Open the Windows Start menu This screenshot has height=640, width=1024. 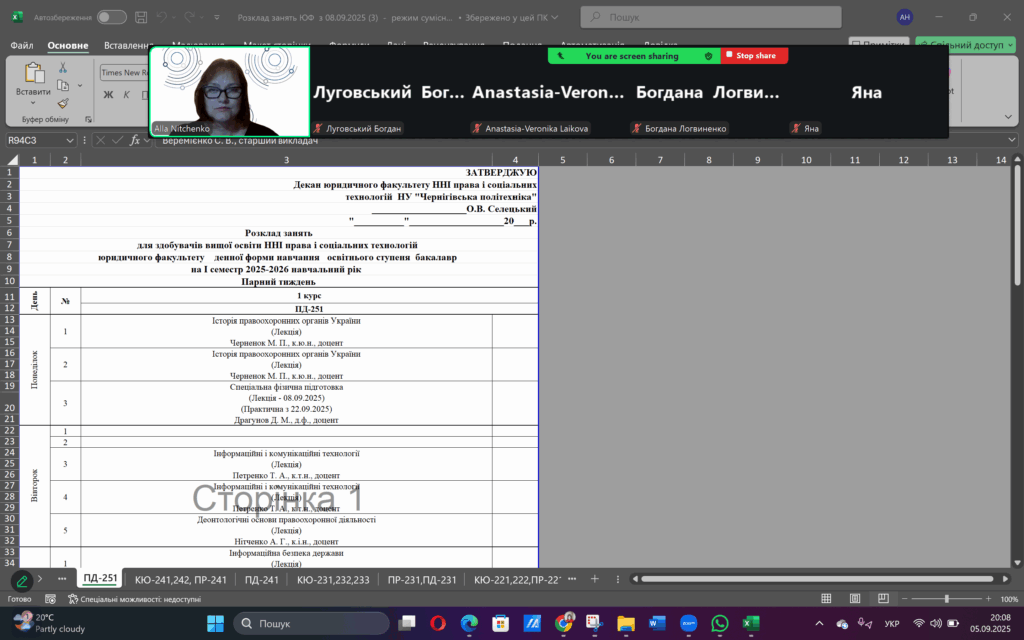tap(216, 624)
